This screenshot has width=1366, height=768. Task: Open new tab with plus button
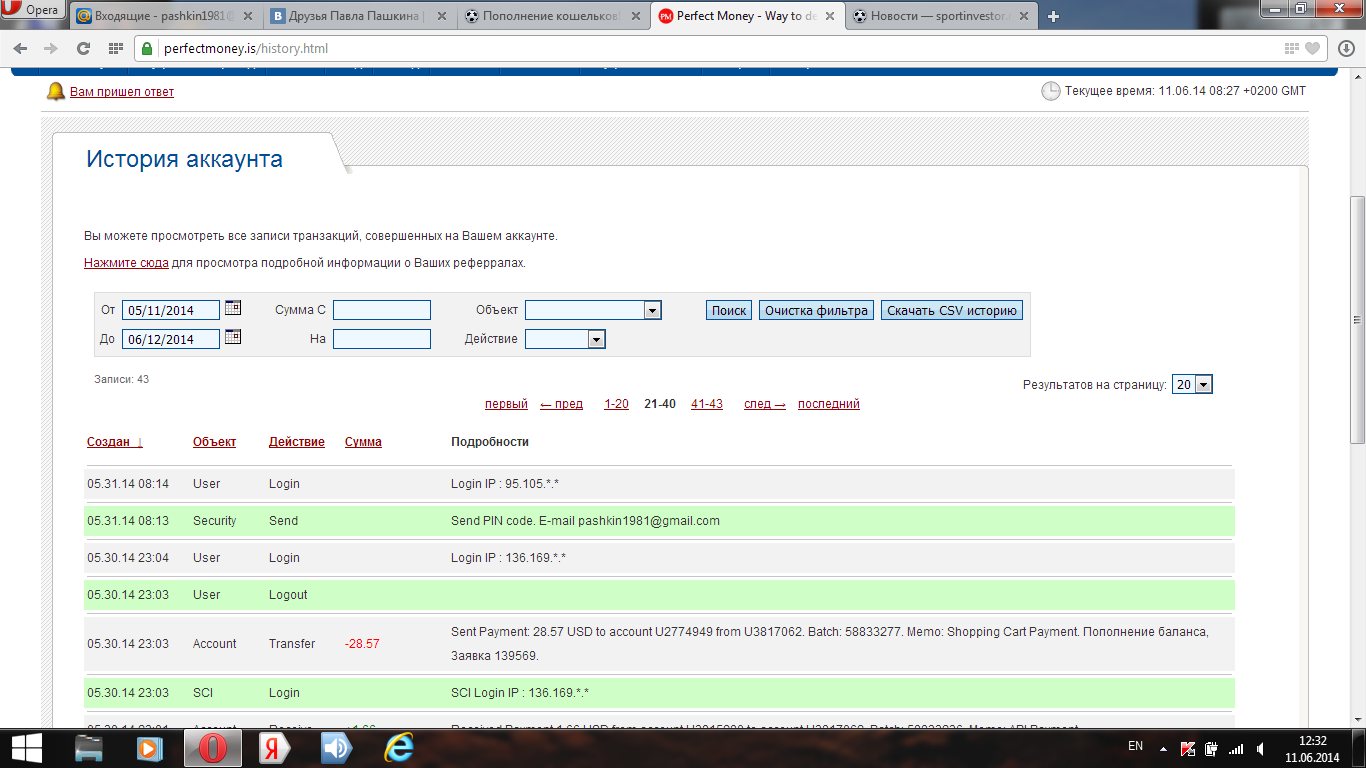[1053, 16]
